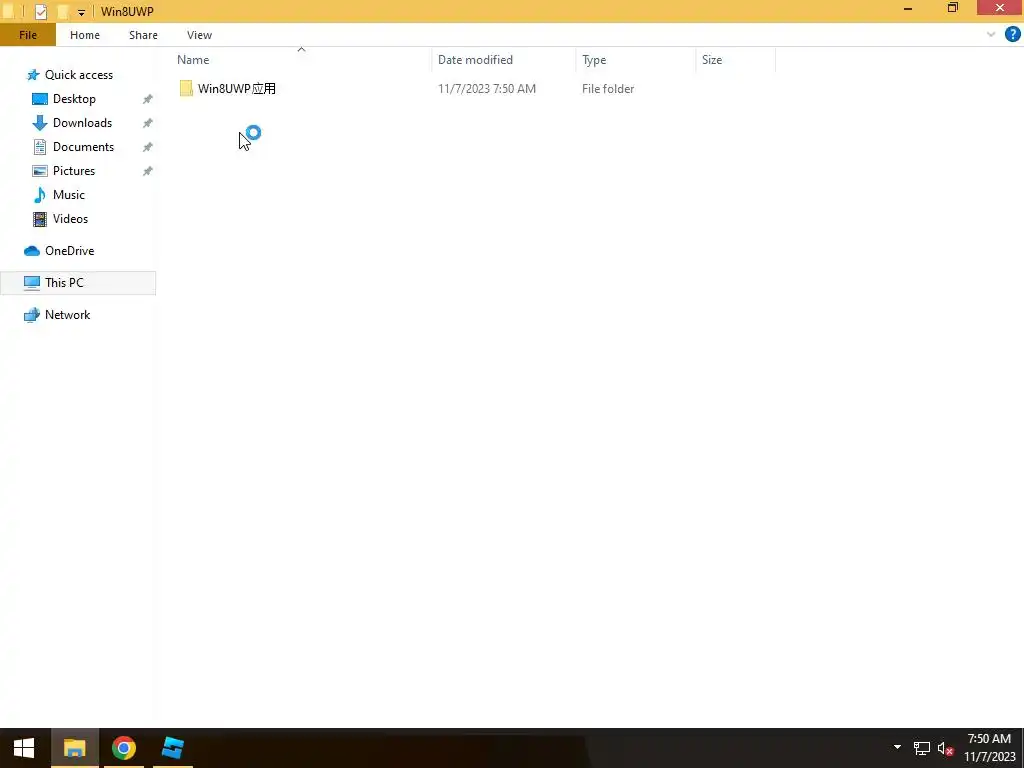This screenshot has width=1024, height=768.
Task: Open OneDrive in the navigation pane
Action: (x=69, y=251)
